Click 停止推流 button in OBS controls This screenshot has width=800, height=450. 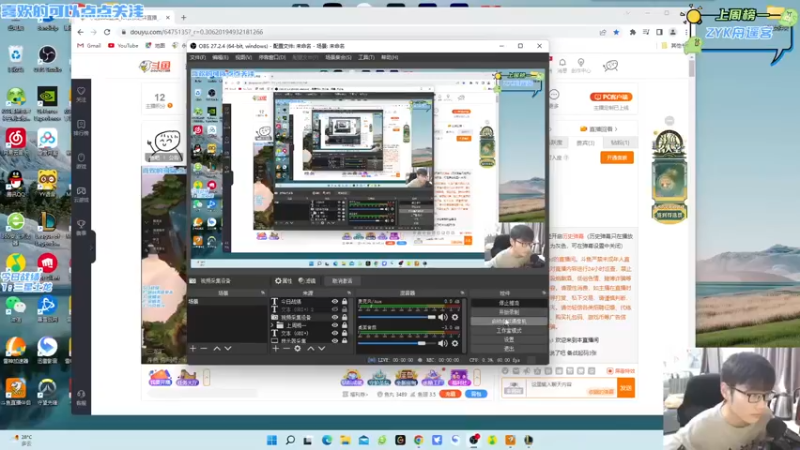tap(509, 303)
